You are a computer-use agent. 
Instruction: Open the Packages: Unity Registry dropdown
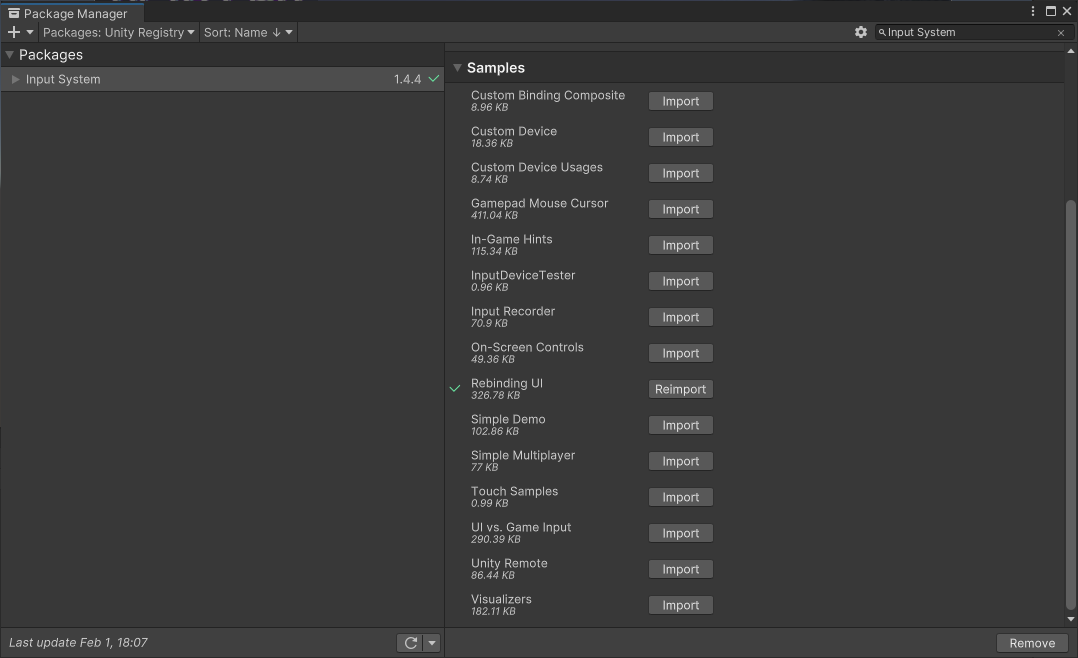[x=118, y=32]
